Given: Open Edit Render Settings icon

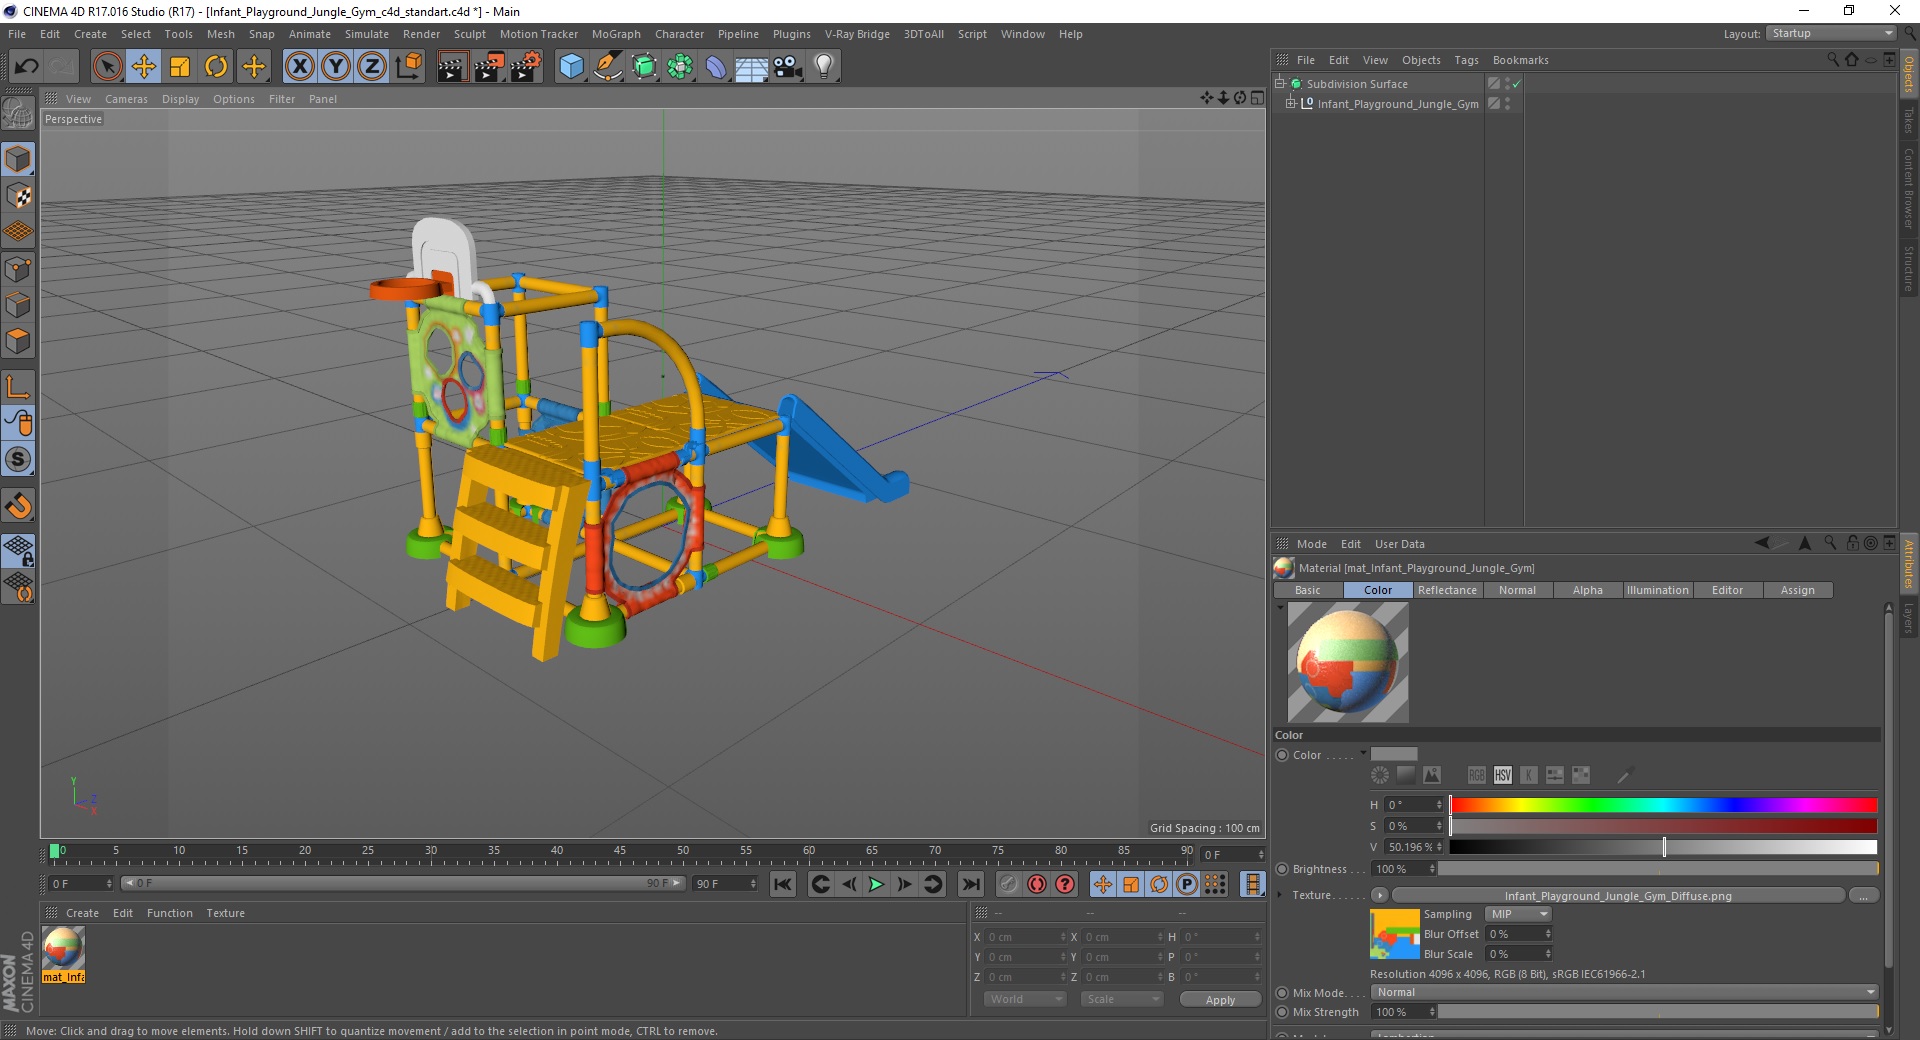Looking at the screenshot, I should point(526,67).
